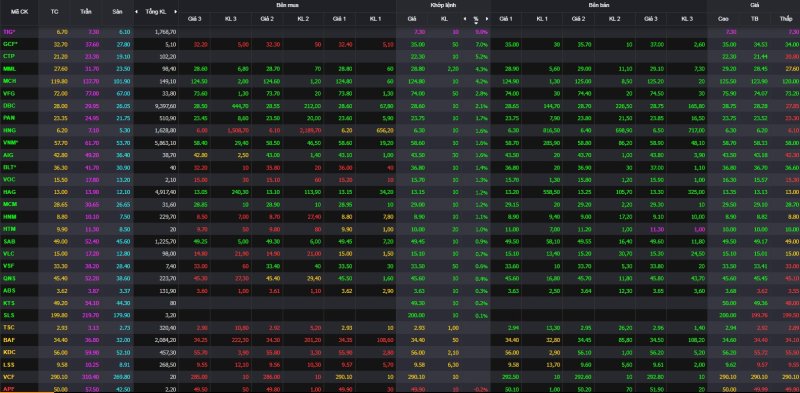The width and height of the screenshot is (800, 393).
Task: Click the right arrow after the % column
Action: 487,19
